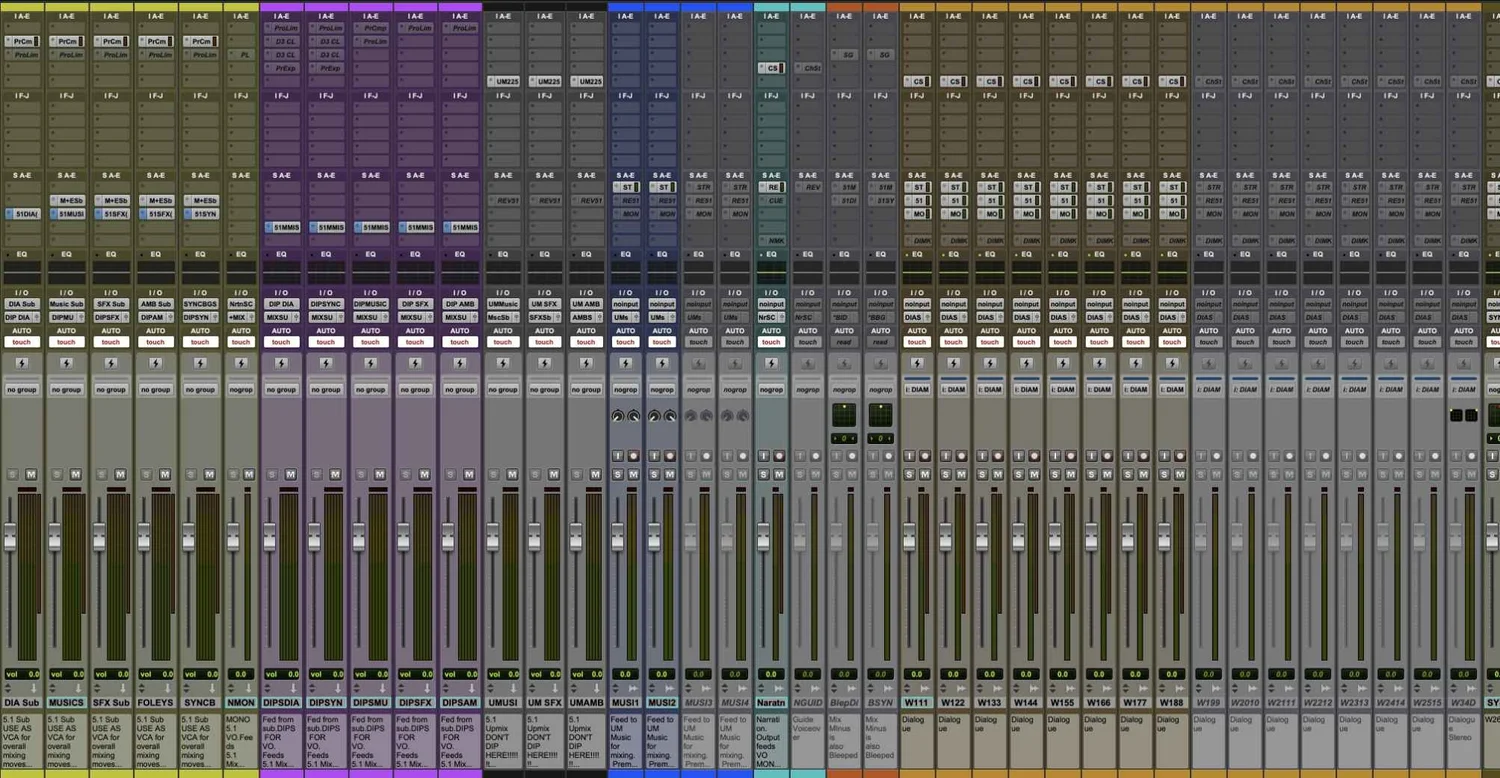Screen dimensions: 1500x778
Task: Click the EQ section label on MUSICS track
Action: point(66,254)
